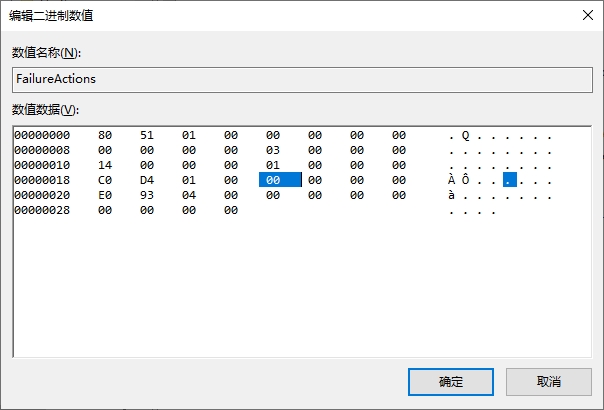The width and height of the screenshot is (604, 410).
Task: Click the Q character in ASCII column
Action: click(465, 135)
